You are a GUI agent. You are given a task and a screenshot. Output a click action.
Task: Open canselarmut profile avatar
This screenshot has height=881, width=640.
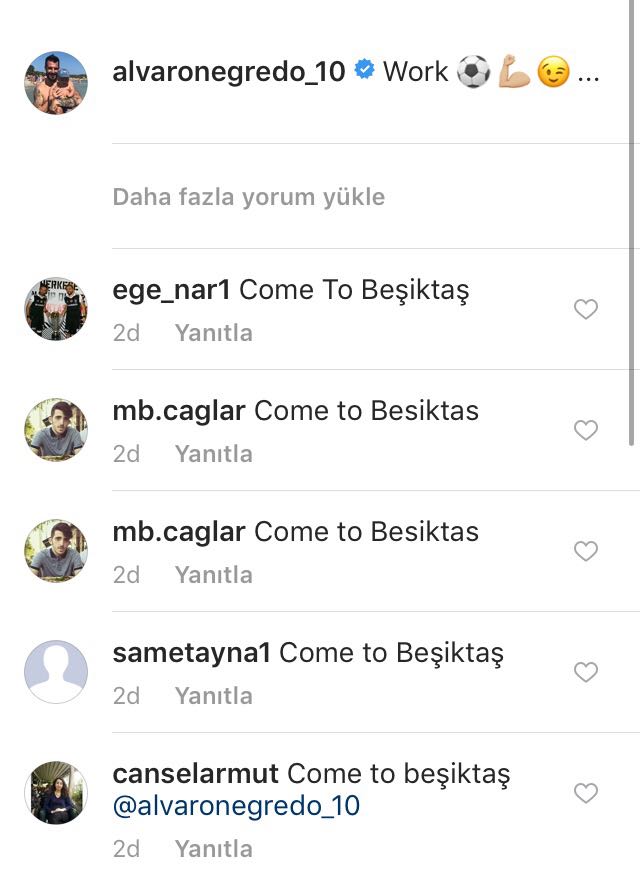tap(56, 792)
